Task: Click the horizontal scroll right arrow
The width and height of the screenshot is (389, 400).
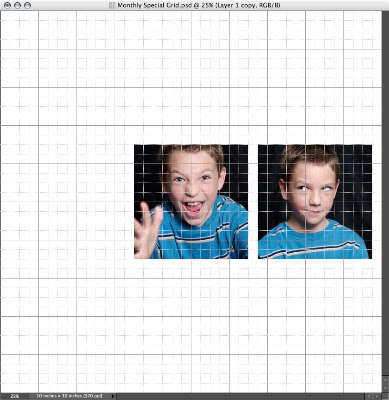Action: (377, 396)
